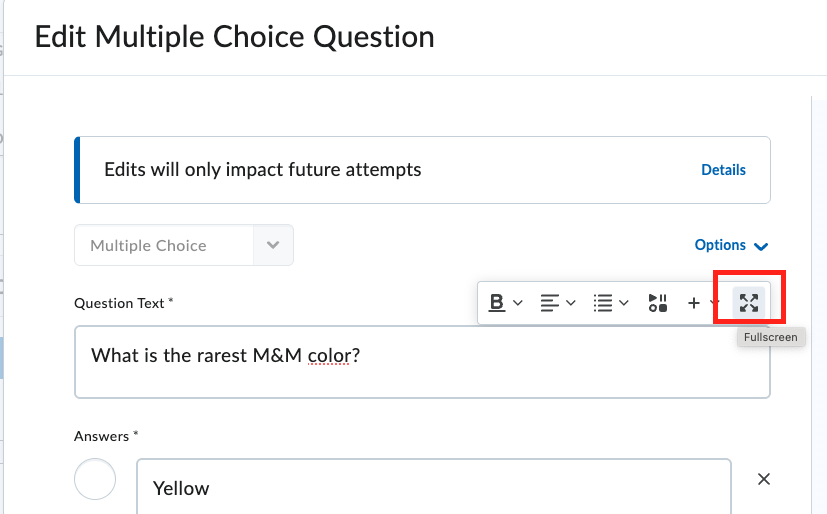Click into the Question Text editor box
827x514 pixels.
pyautogui.click(x=422, y=362)
